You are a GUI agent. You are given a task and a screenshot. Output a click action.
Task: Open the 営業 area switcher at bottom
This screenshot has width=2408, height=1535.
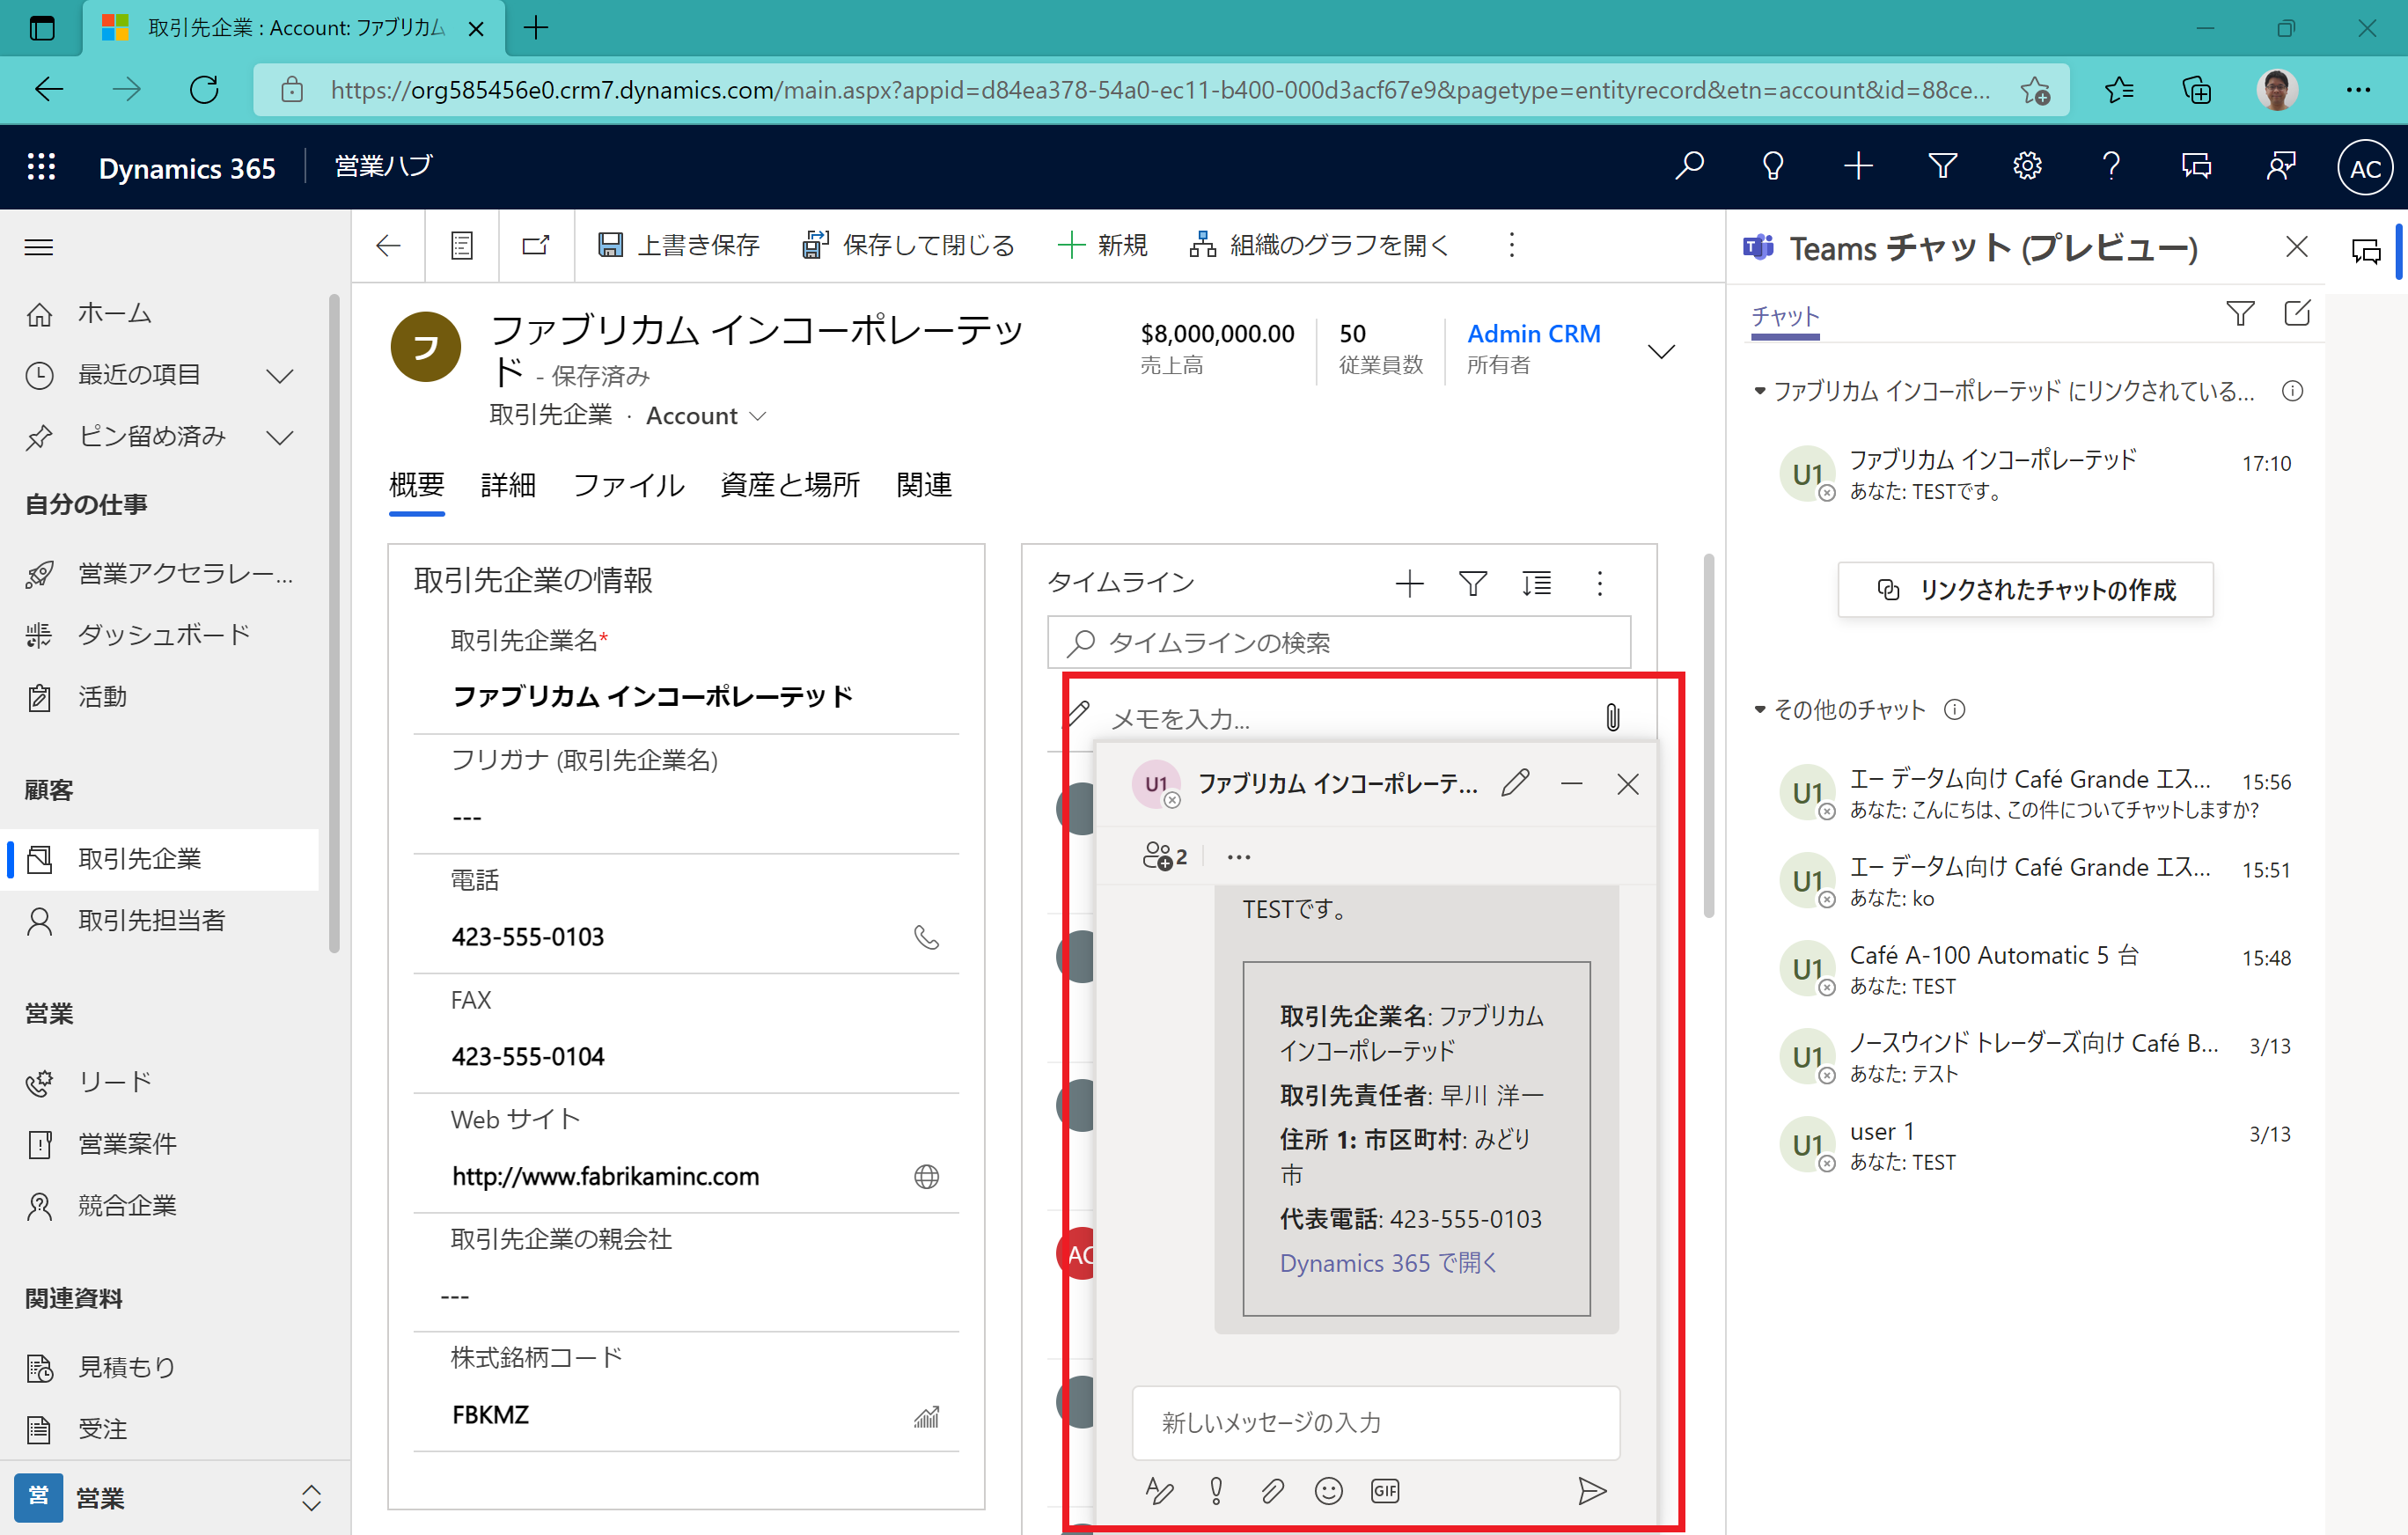[x=175, y=1497]
